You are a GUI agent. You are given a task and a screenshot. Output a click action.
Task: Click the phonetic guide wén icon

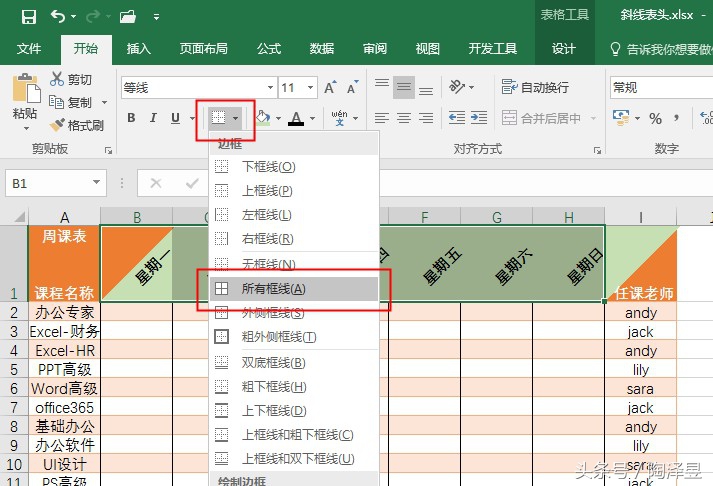(x=339, y=118)
